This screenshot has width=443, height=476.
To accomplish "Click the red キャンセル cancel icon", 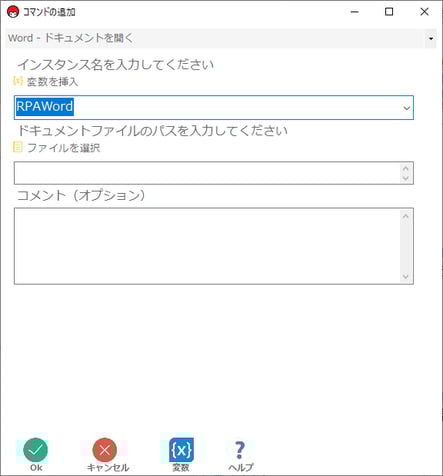I will (x=105, y=450).
